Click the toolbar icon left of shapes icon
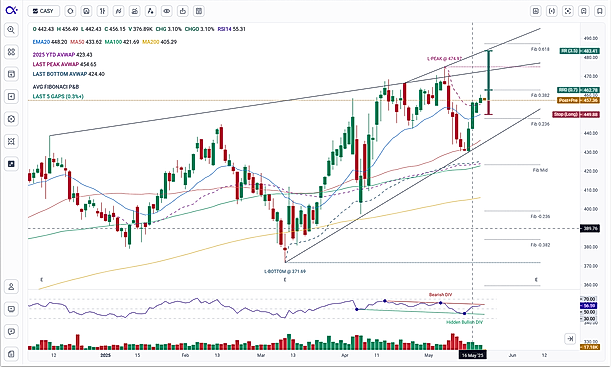Viewport: 611px width, 368px height. 134,11
